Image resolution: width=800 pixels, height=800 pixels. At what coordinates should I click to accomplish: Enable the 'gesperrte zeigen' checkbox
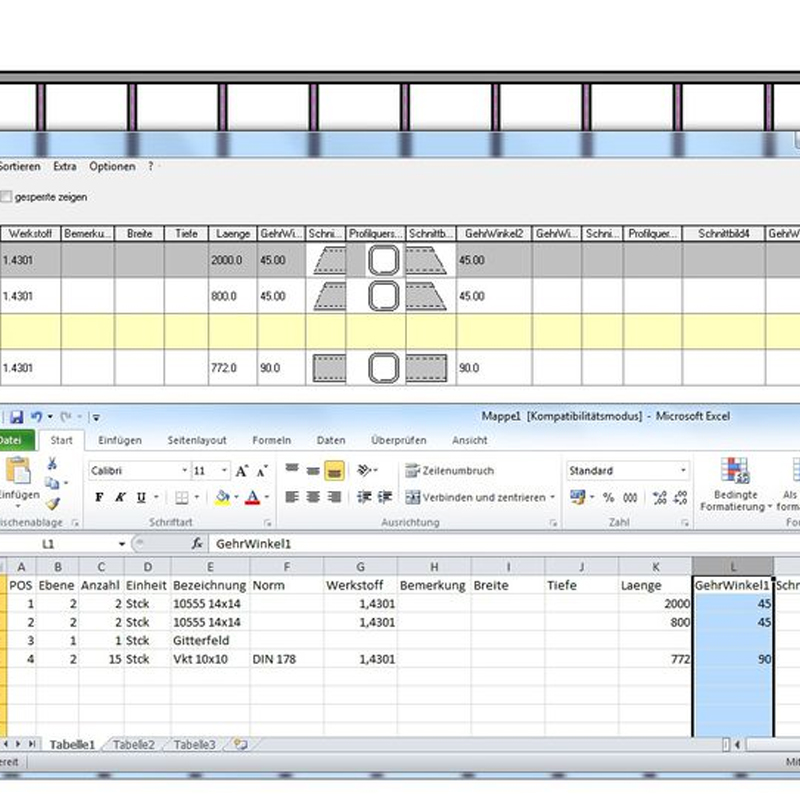pos(6,197)
